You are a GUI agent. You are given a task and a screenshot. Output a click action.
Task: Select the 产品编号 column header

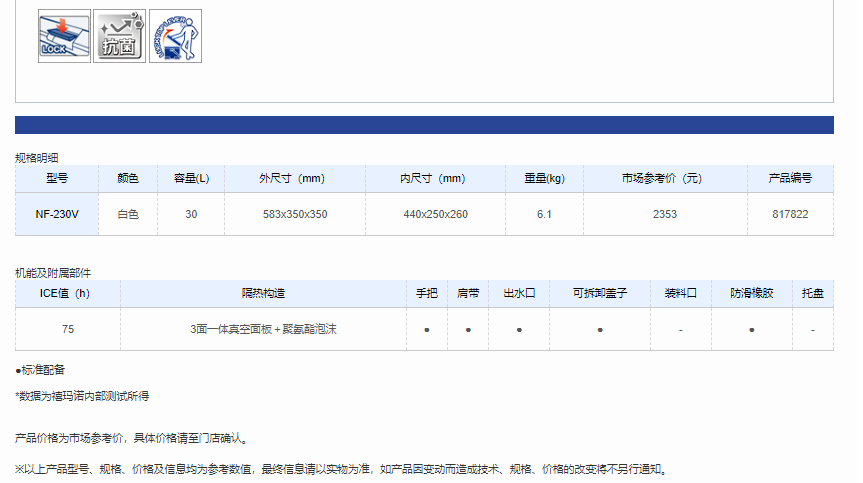[x=790, y=178]
